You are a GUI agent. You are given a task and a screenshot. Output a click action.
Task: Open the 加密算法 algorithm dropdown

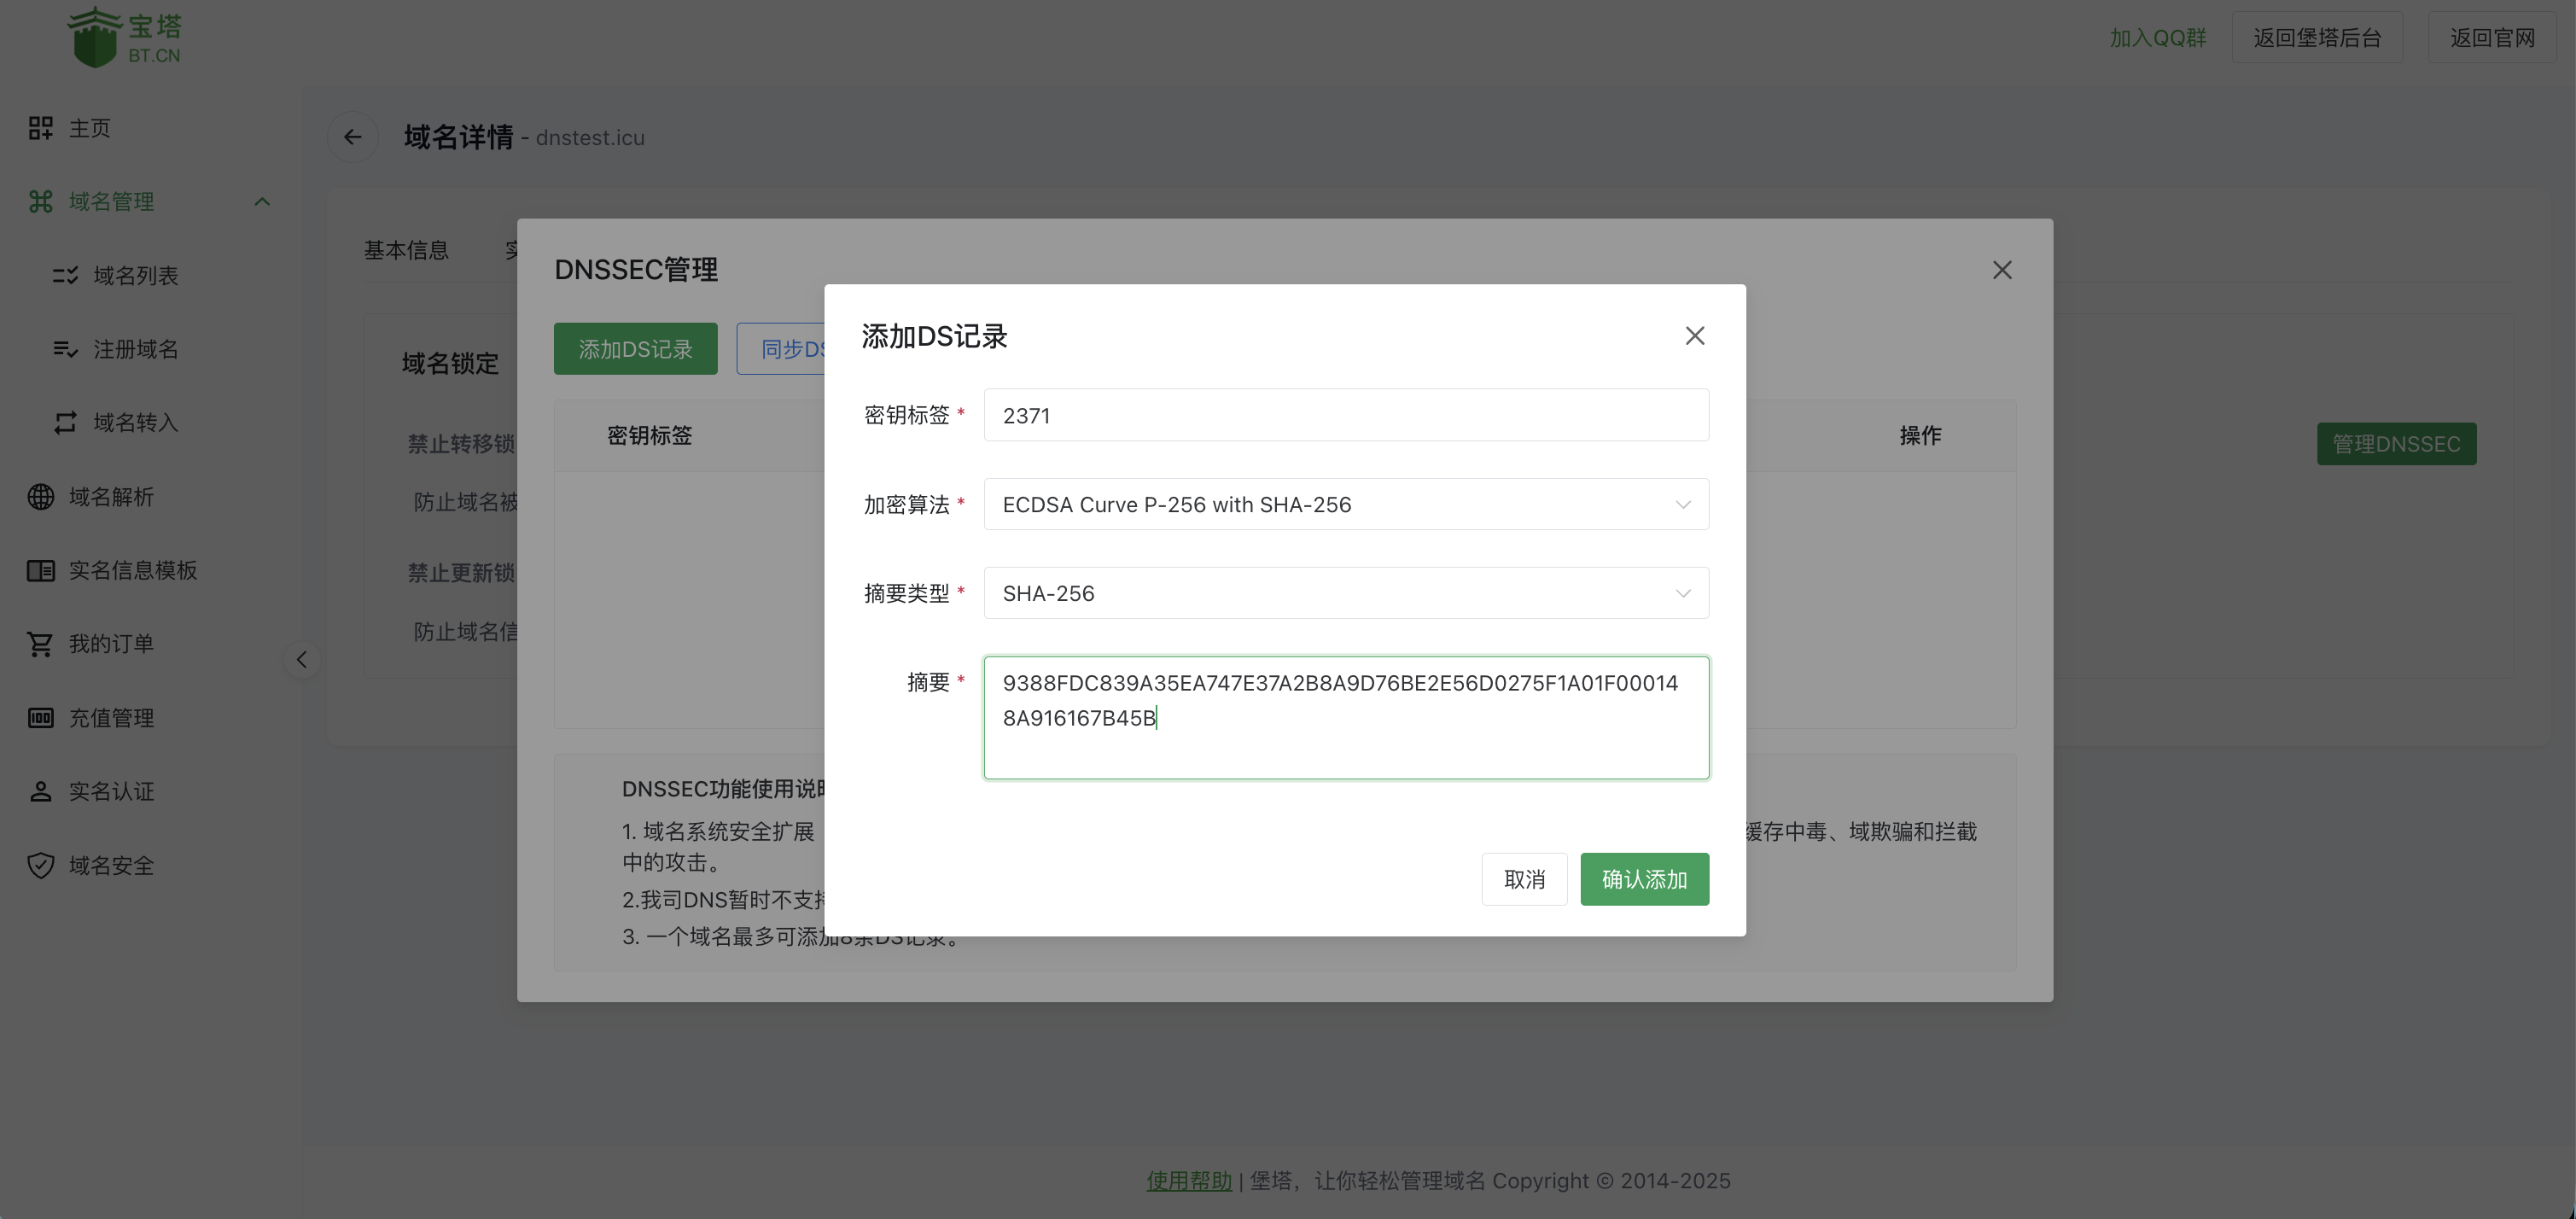pos(1345,504)
